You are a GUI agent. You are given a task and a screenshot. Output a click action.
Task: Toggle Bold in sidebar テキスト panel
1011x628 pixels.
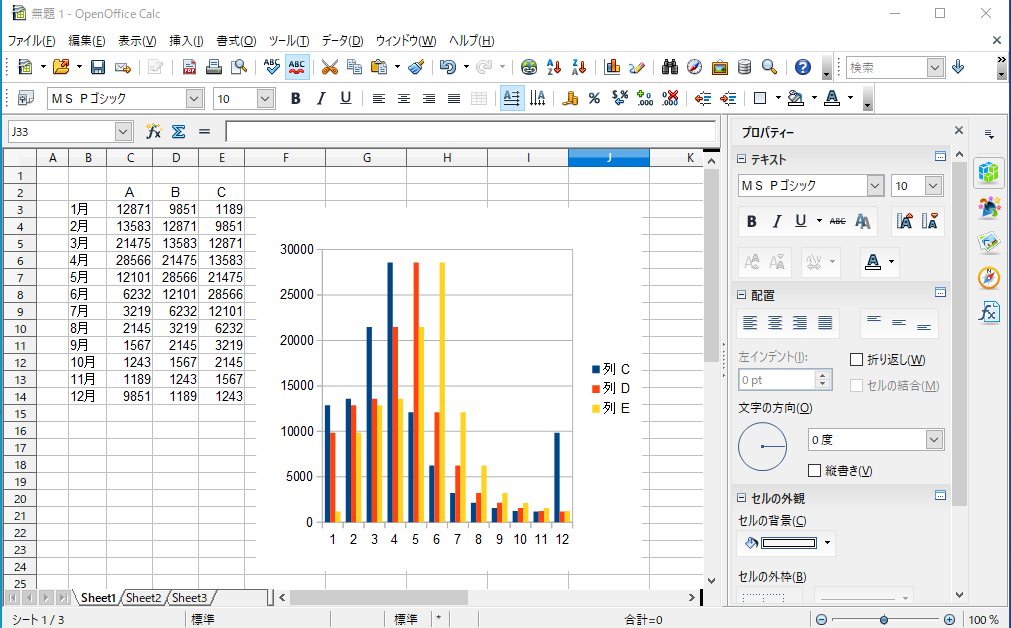pyautogui.click(x=751, y=222)
